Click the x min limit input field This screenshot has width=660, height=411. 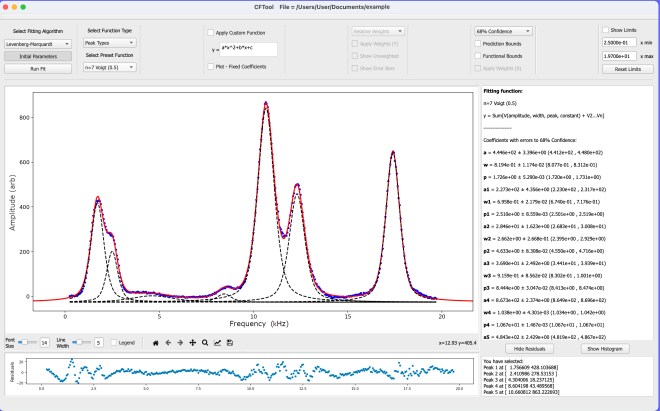tap(618, 44)
